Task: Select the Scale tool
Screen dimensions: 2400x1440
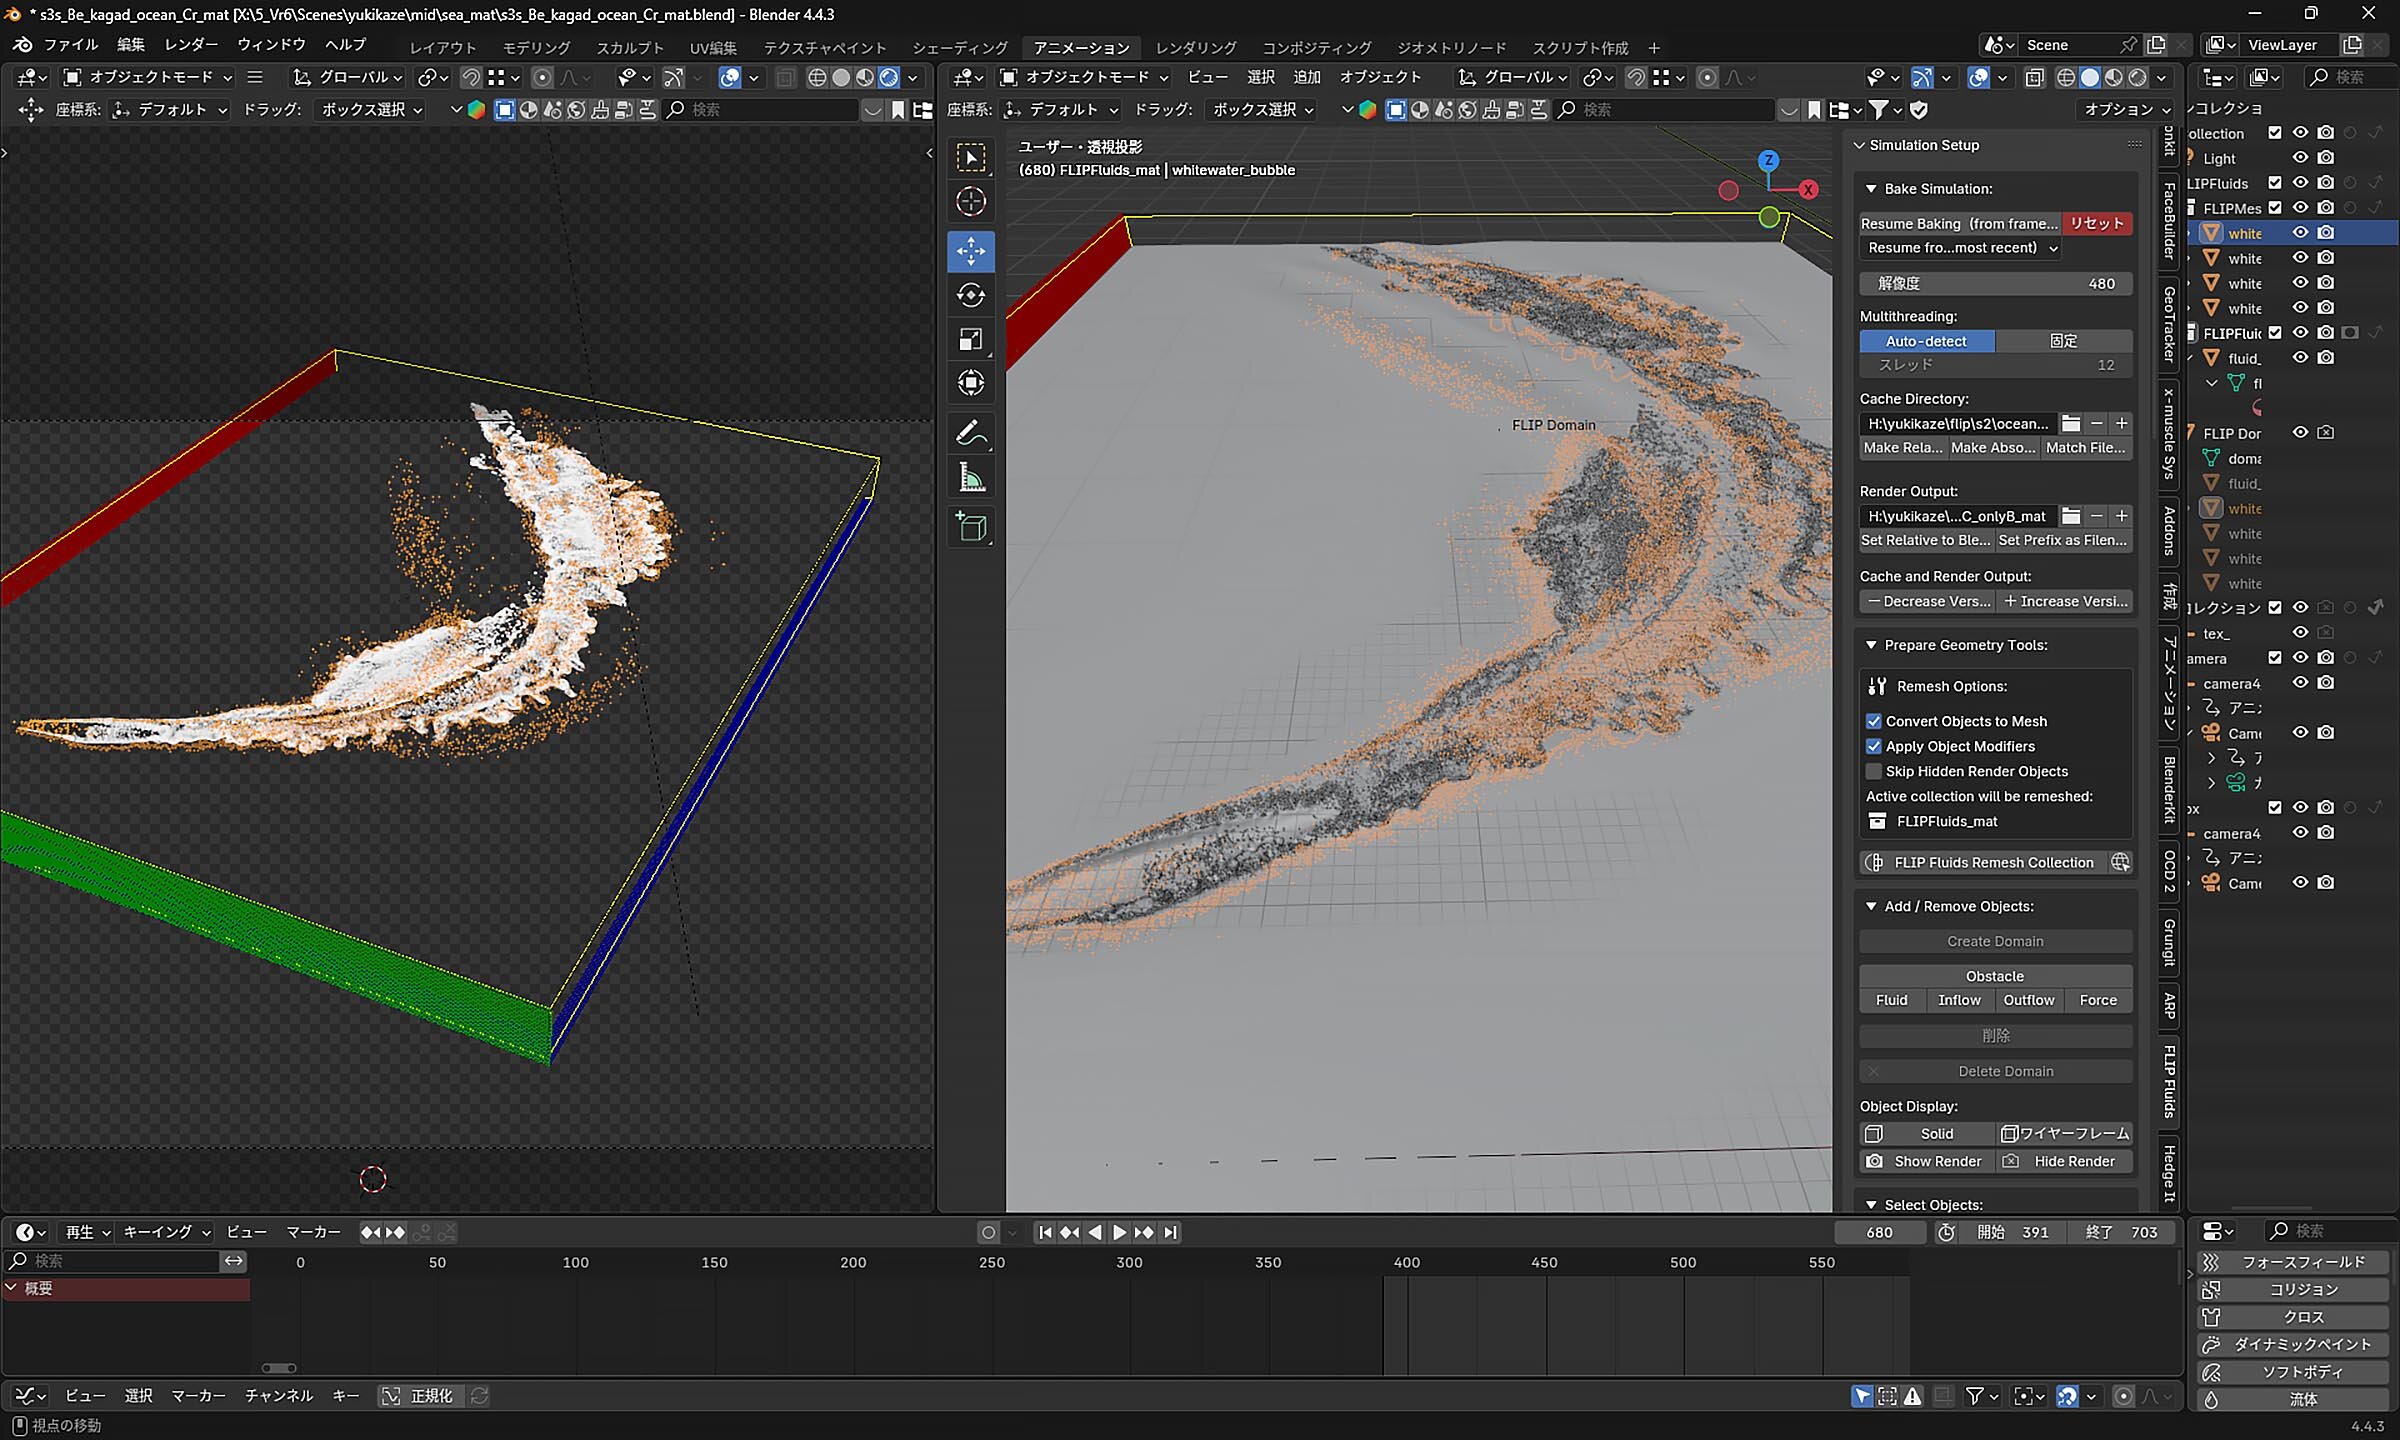Action: [x=970, y=340]
